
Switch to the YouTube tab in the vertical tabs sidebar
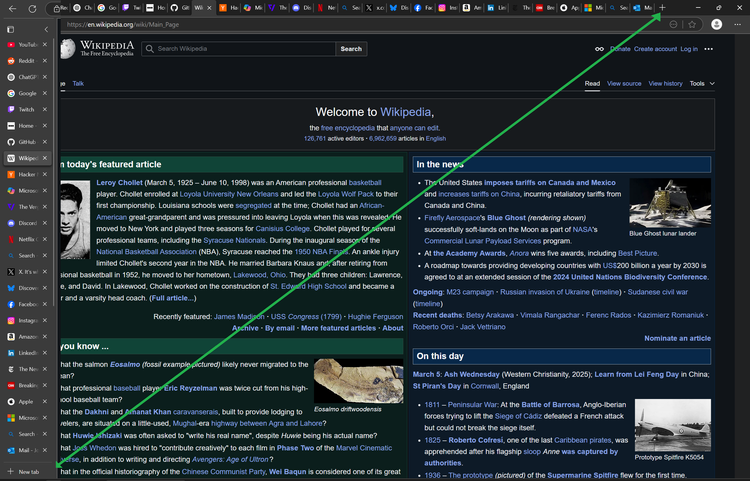tap(24, 44)
